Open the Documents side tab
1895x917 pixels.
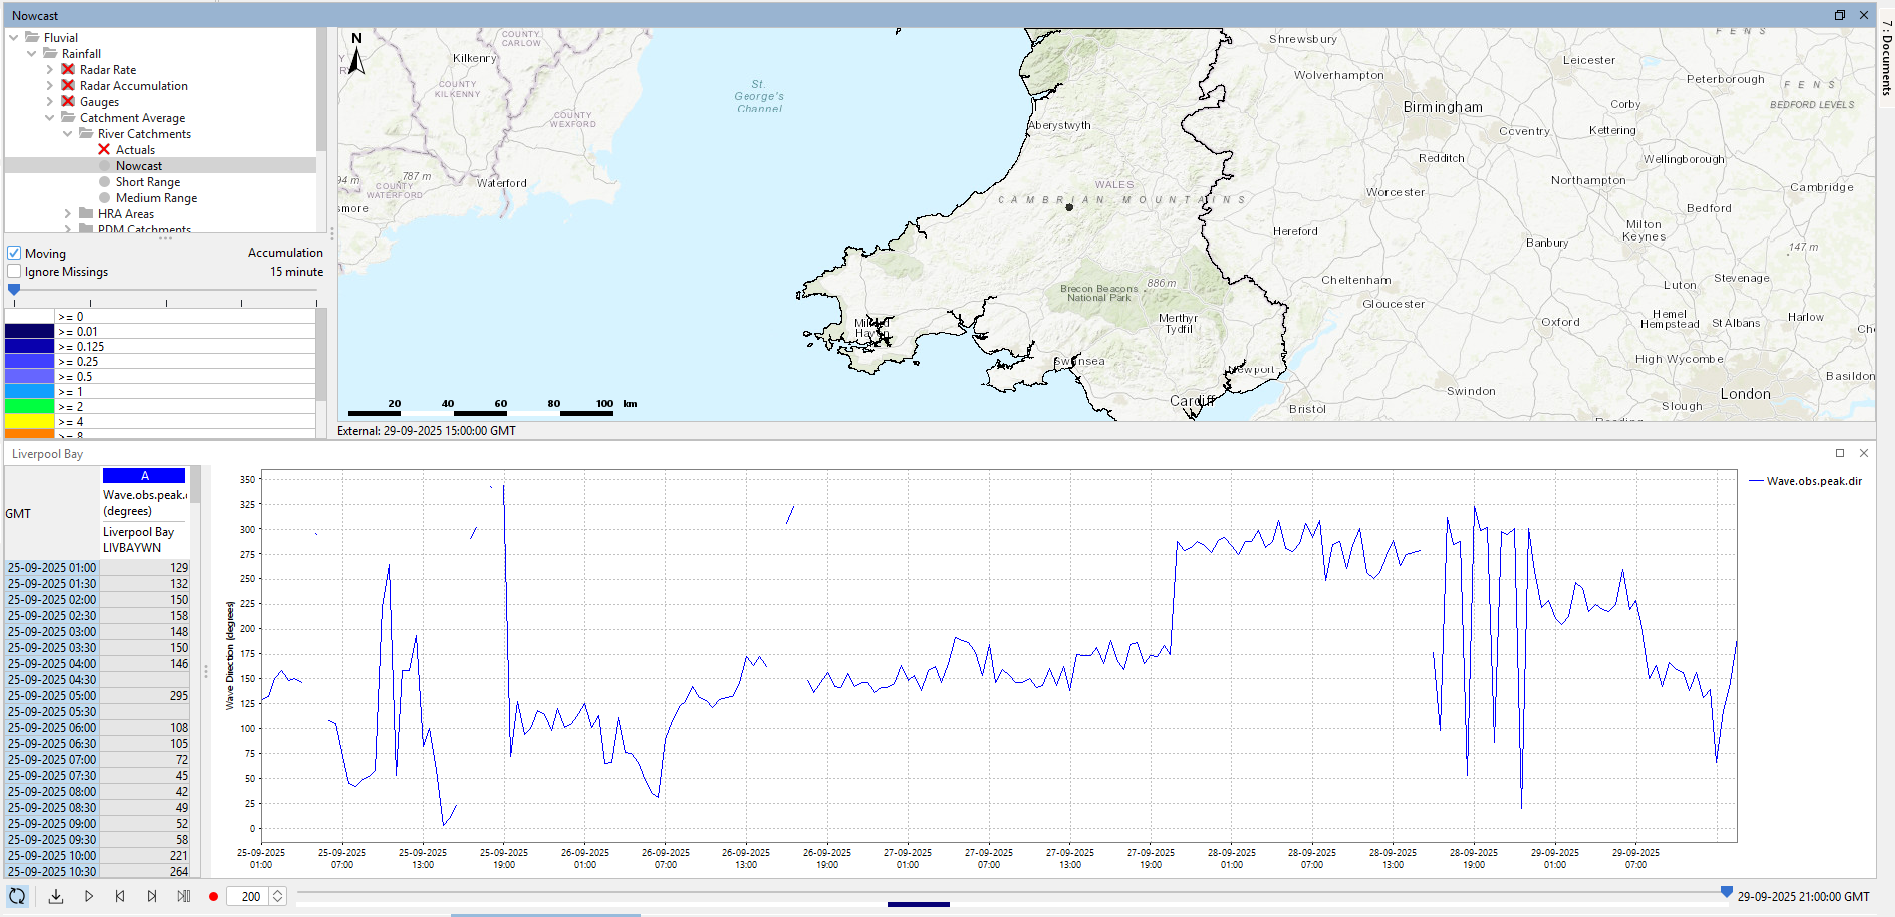tap(1886, 58)
